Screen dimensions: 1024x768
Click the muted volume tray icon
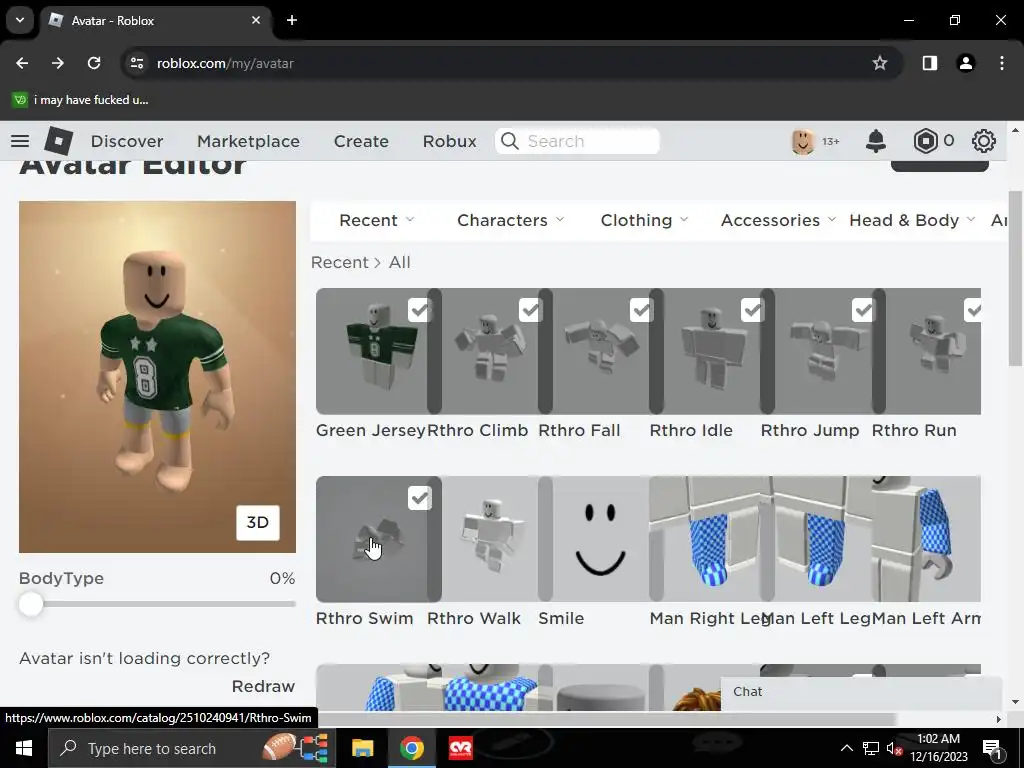click(x=894, y=748)
